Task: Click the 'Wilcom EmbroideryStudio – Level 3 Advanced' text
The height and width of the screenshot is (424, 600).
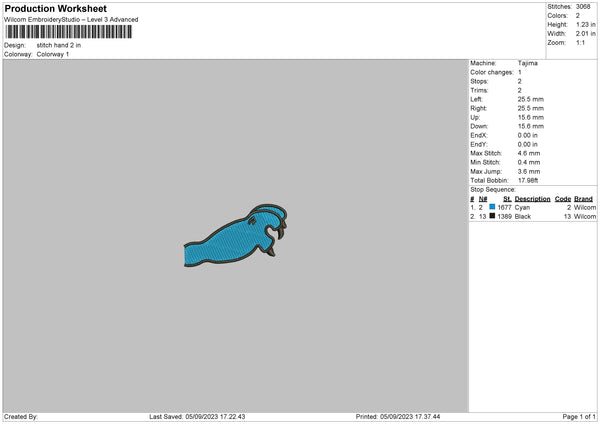Action: [x=71, y=20]
